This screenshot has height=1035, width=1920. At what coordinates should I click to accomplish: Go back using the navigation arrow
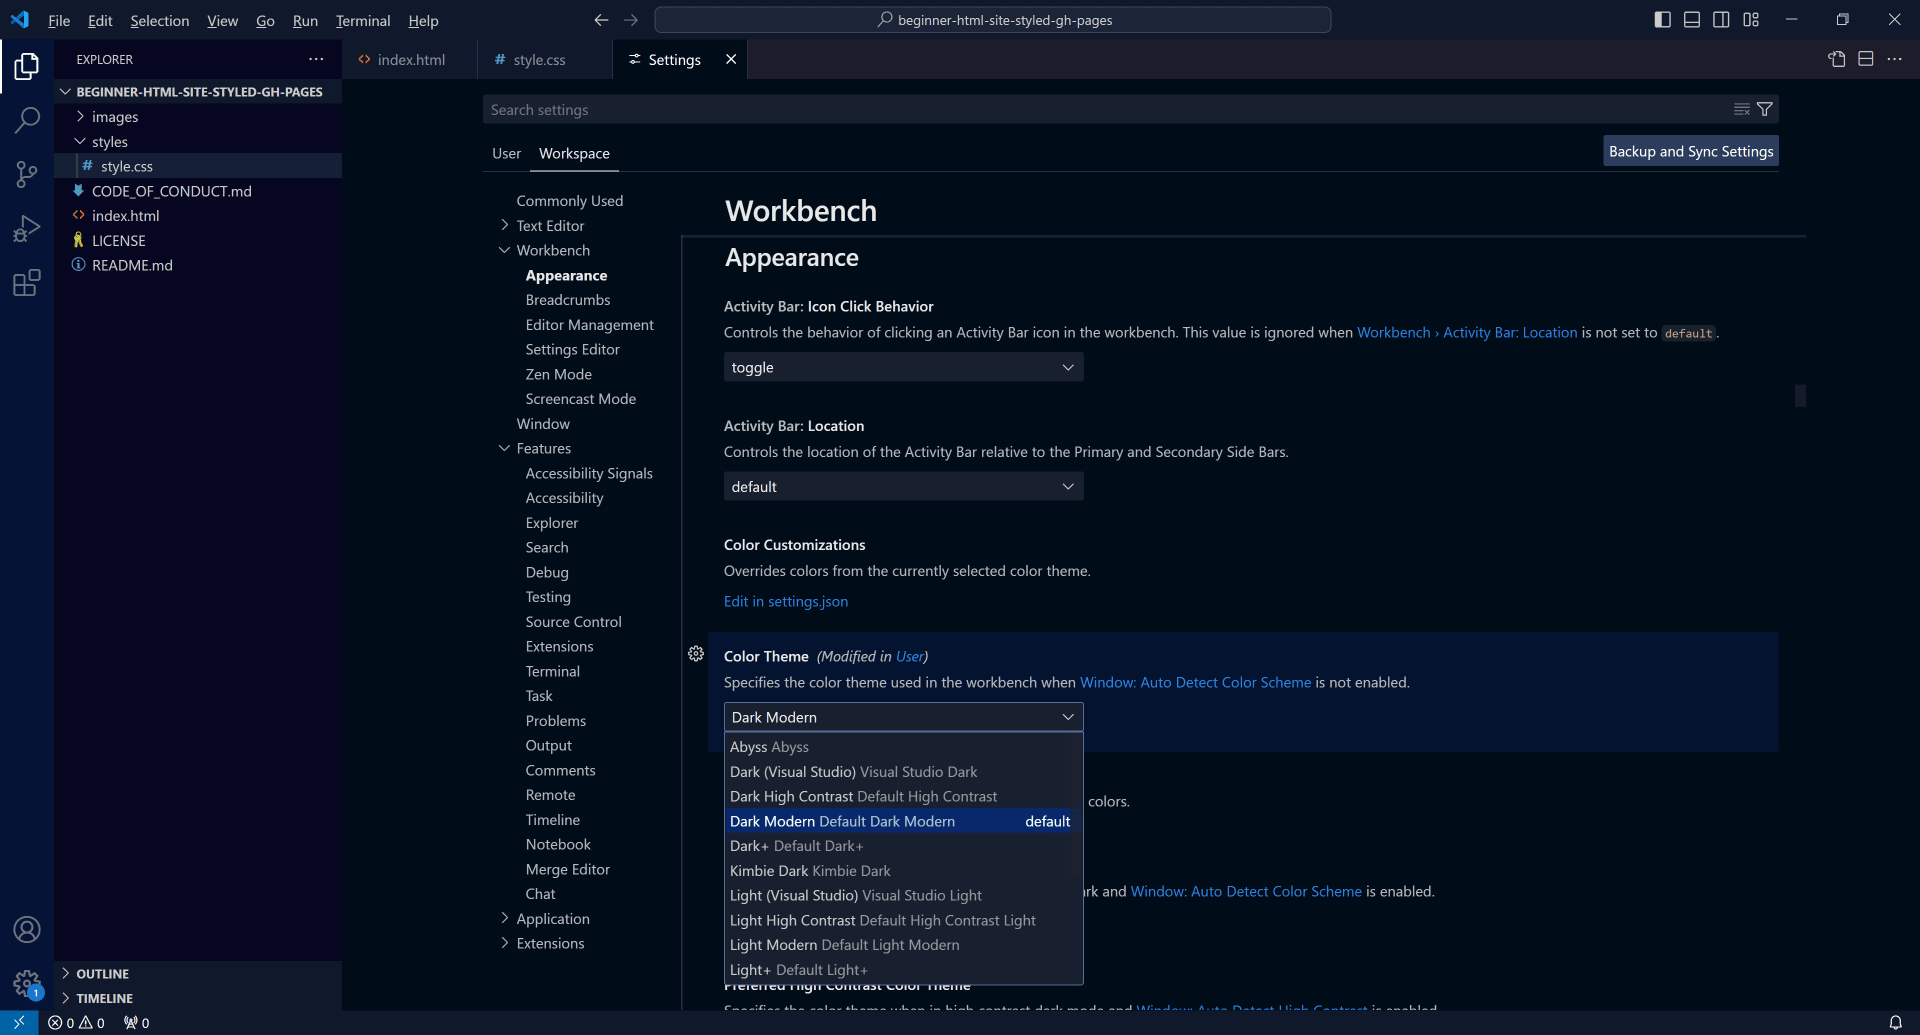[x=601, y=20]
